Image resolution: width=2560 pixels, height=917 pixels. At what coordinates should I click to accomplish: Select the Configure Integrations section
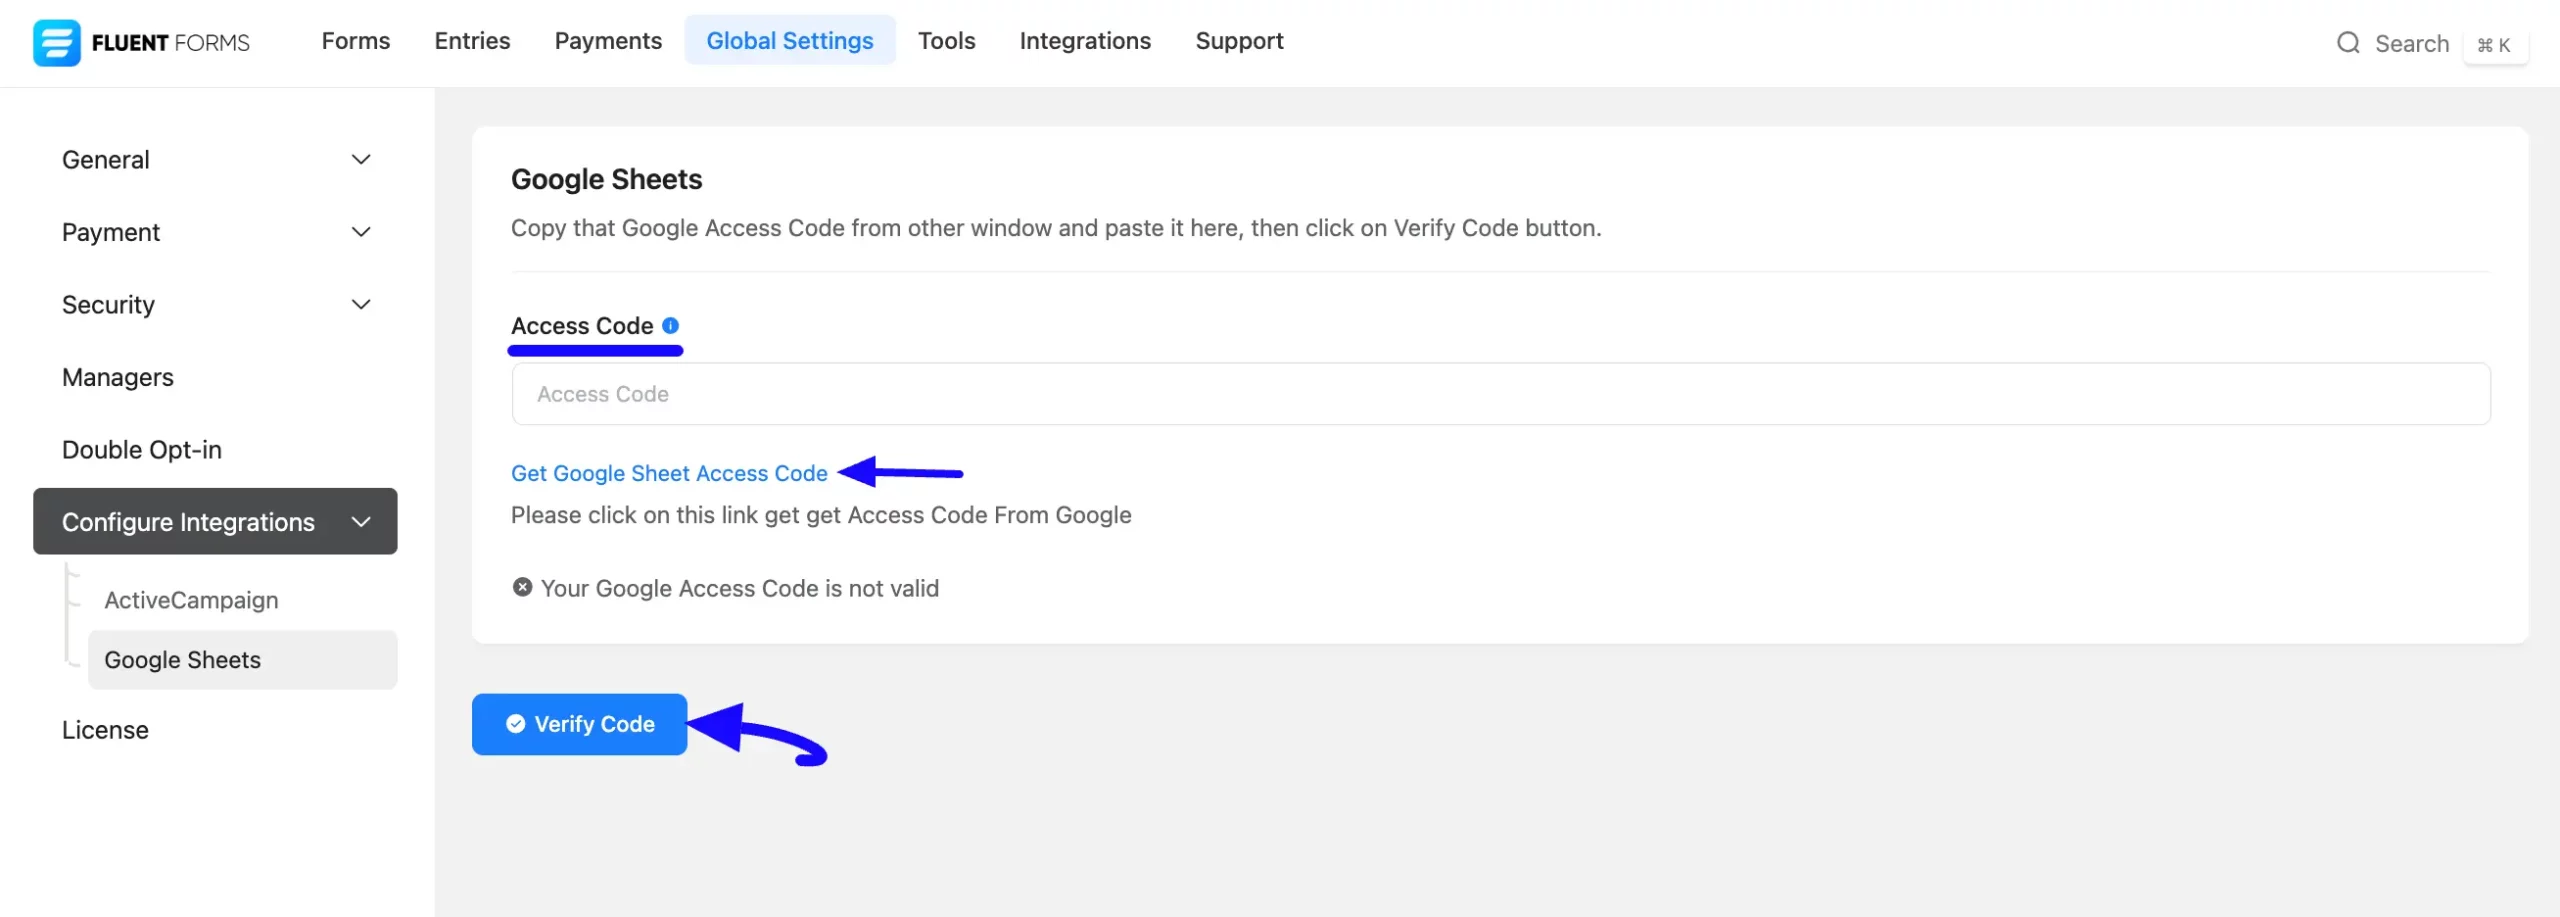point(215,521)
